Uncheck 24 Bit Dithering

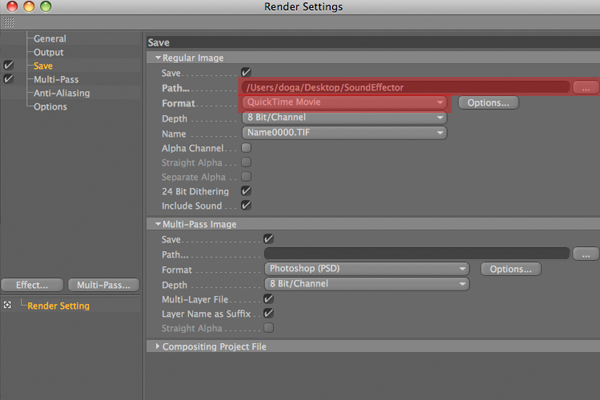coord(246,191)
